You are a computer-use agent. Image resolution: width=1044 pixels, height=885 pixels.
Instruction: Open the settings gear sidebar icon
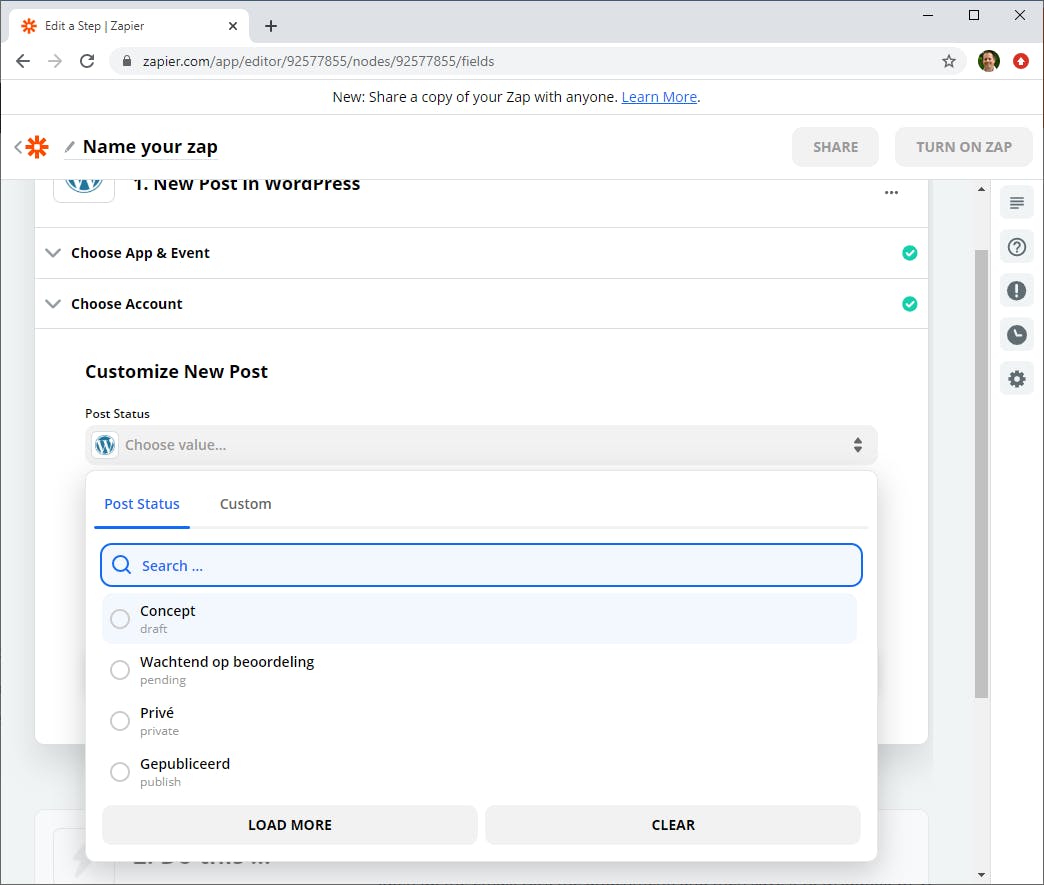coord(1017,379)
